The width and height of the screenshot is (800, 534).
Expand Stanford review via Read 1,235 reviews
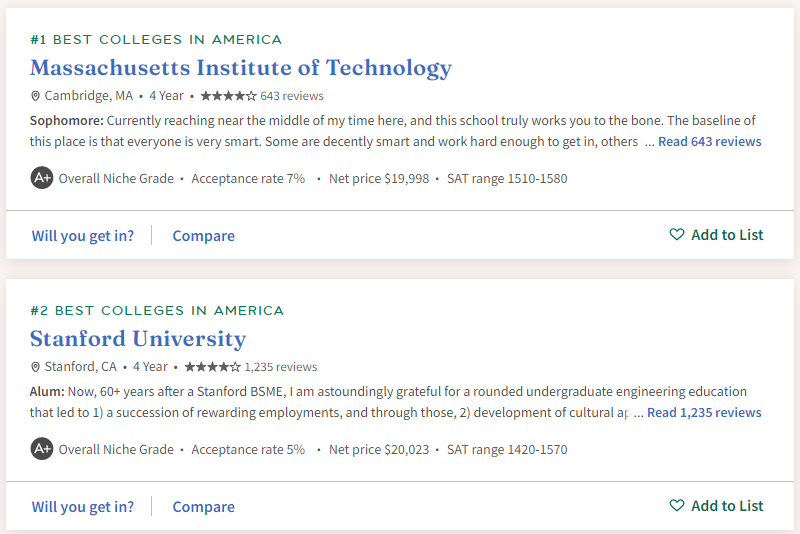pyautogui.click(x=704, y=413)
